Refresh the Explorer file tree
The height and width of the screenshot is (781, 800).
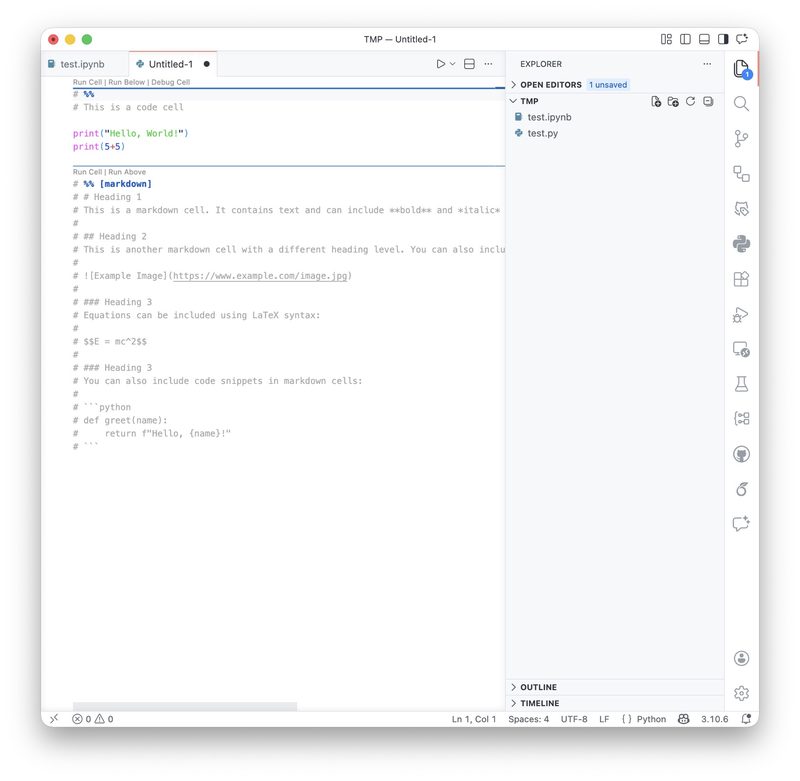pyautogui.click(x=690, y=102)
